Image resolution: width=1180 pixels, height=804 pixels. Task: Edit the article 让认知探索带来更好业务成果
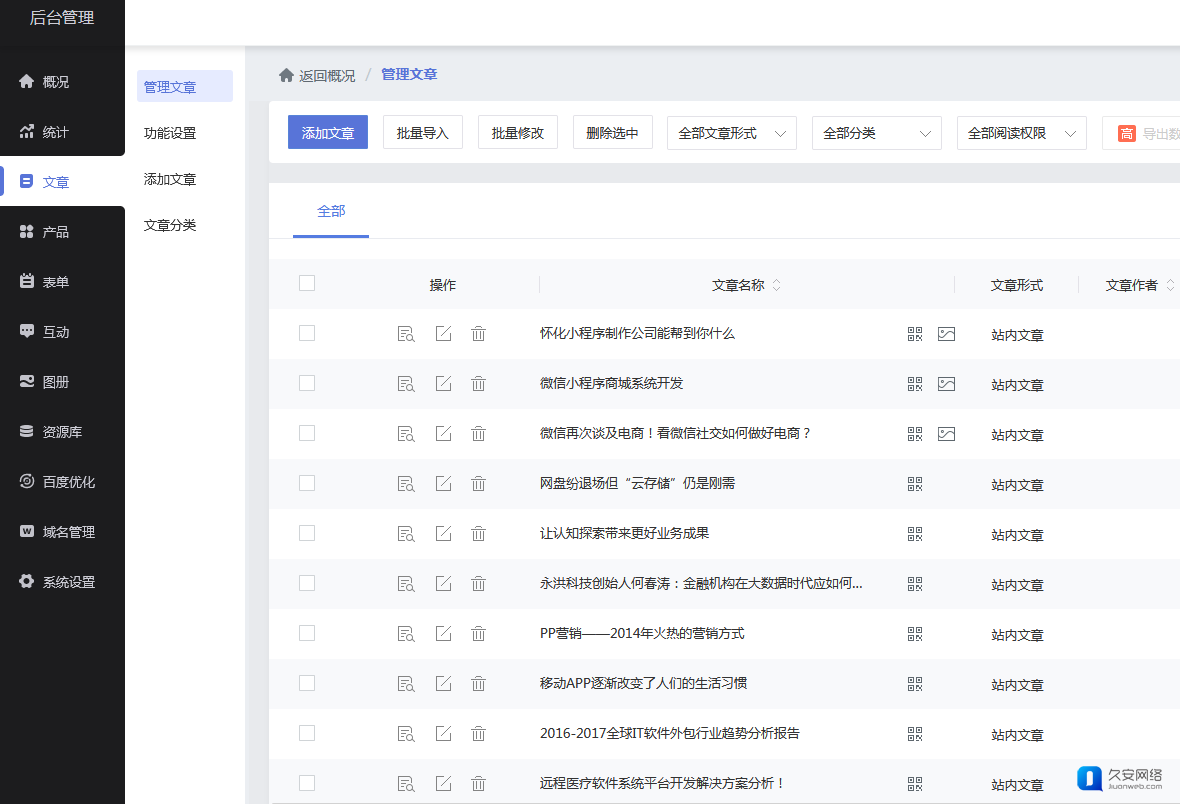point(443,534)
